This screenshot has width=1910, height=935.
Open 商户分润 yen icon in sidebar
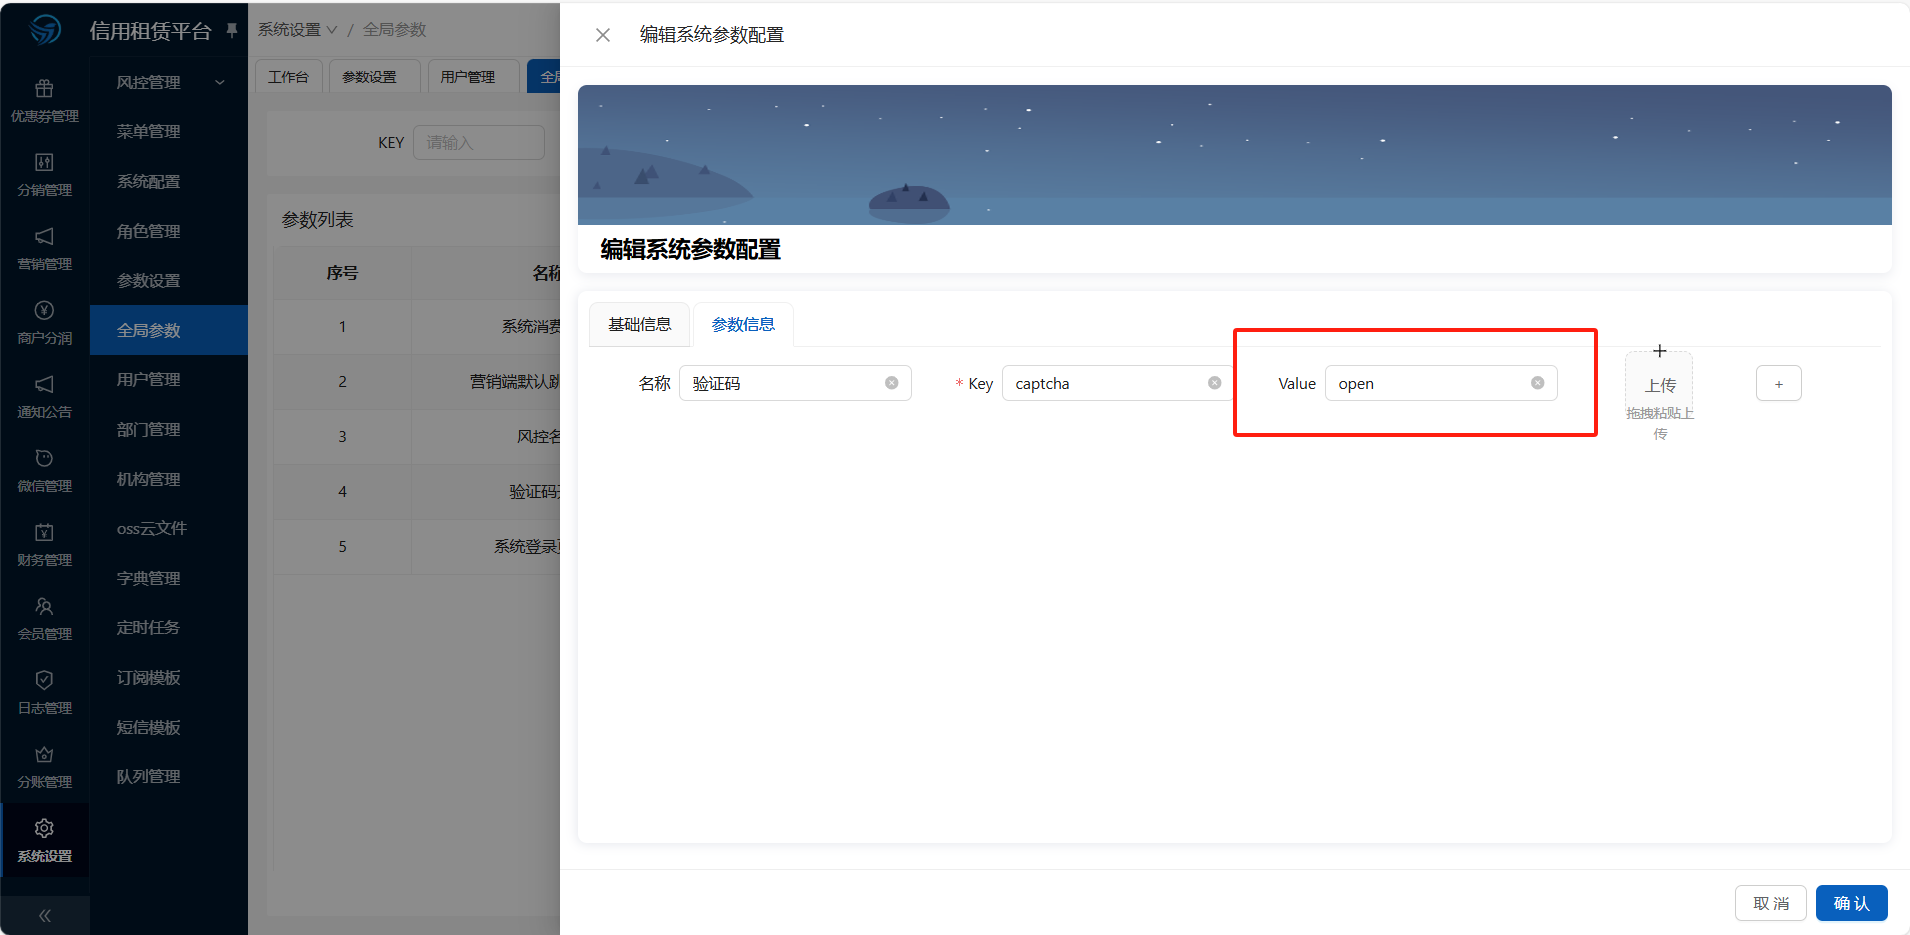pos(44,311)
